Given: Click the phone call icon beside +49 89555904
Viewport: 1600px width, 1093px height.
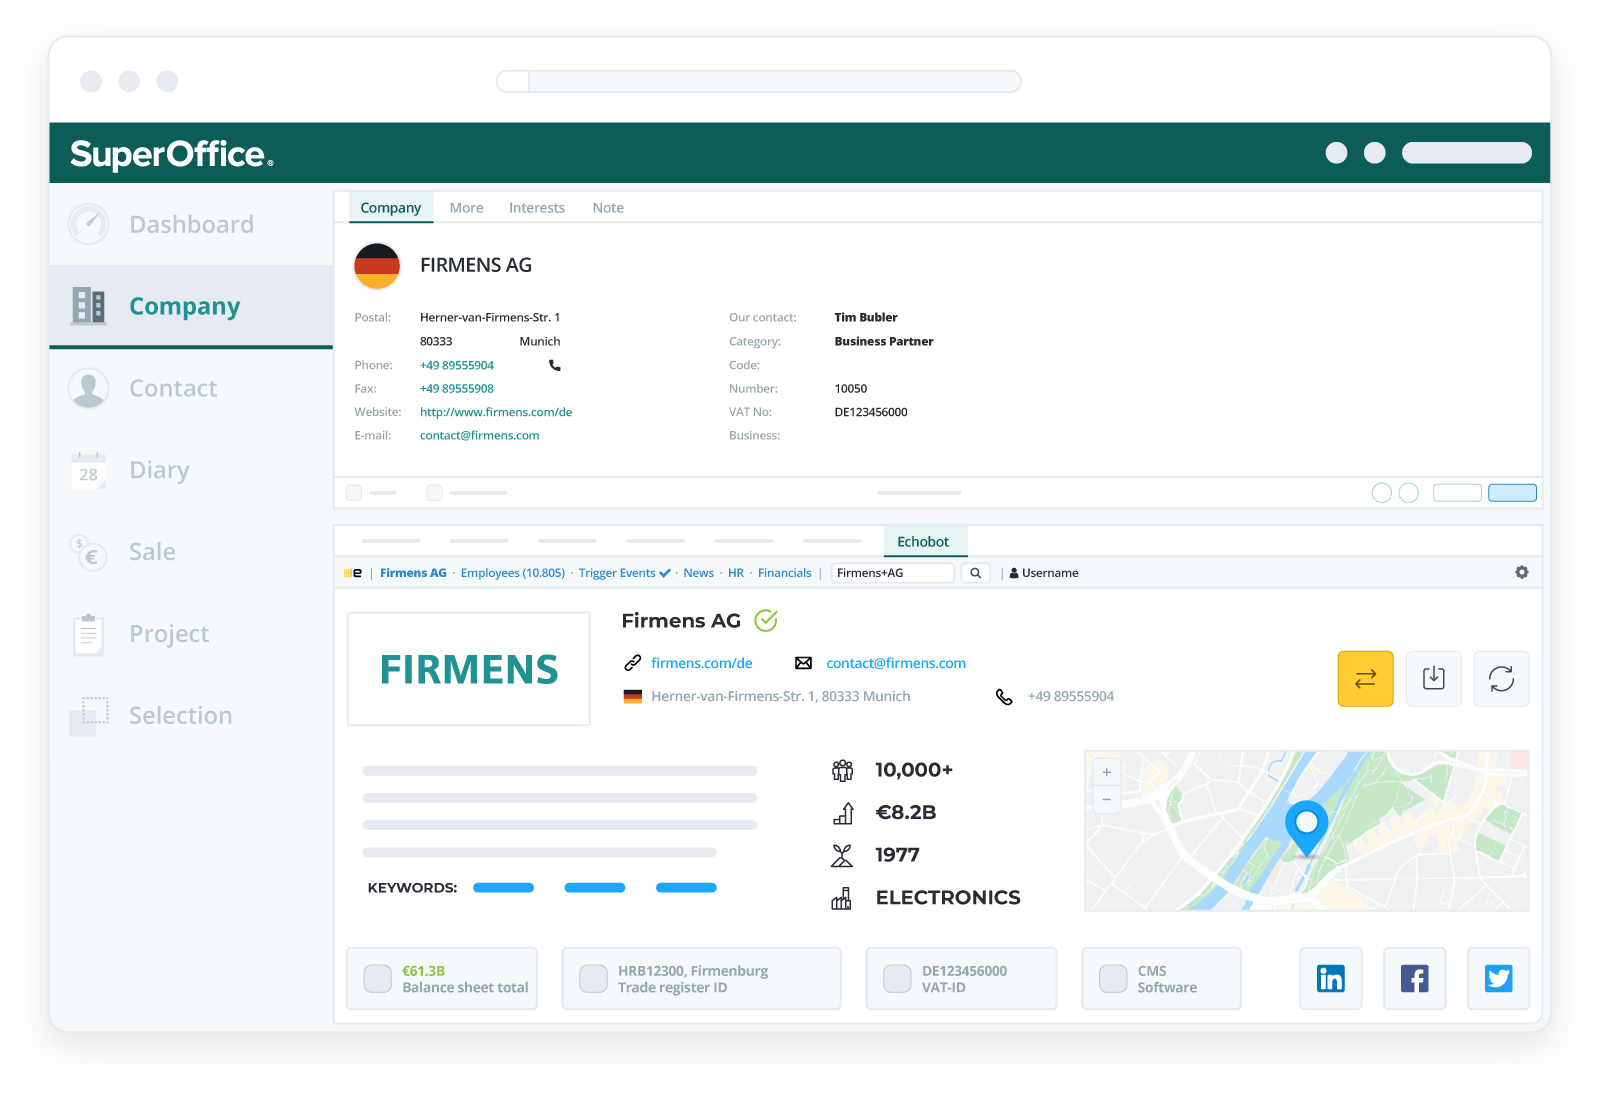Looking at the screenshot, I should coord(555,365).
